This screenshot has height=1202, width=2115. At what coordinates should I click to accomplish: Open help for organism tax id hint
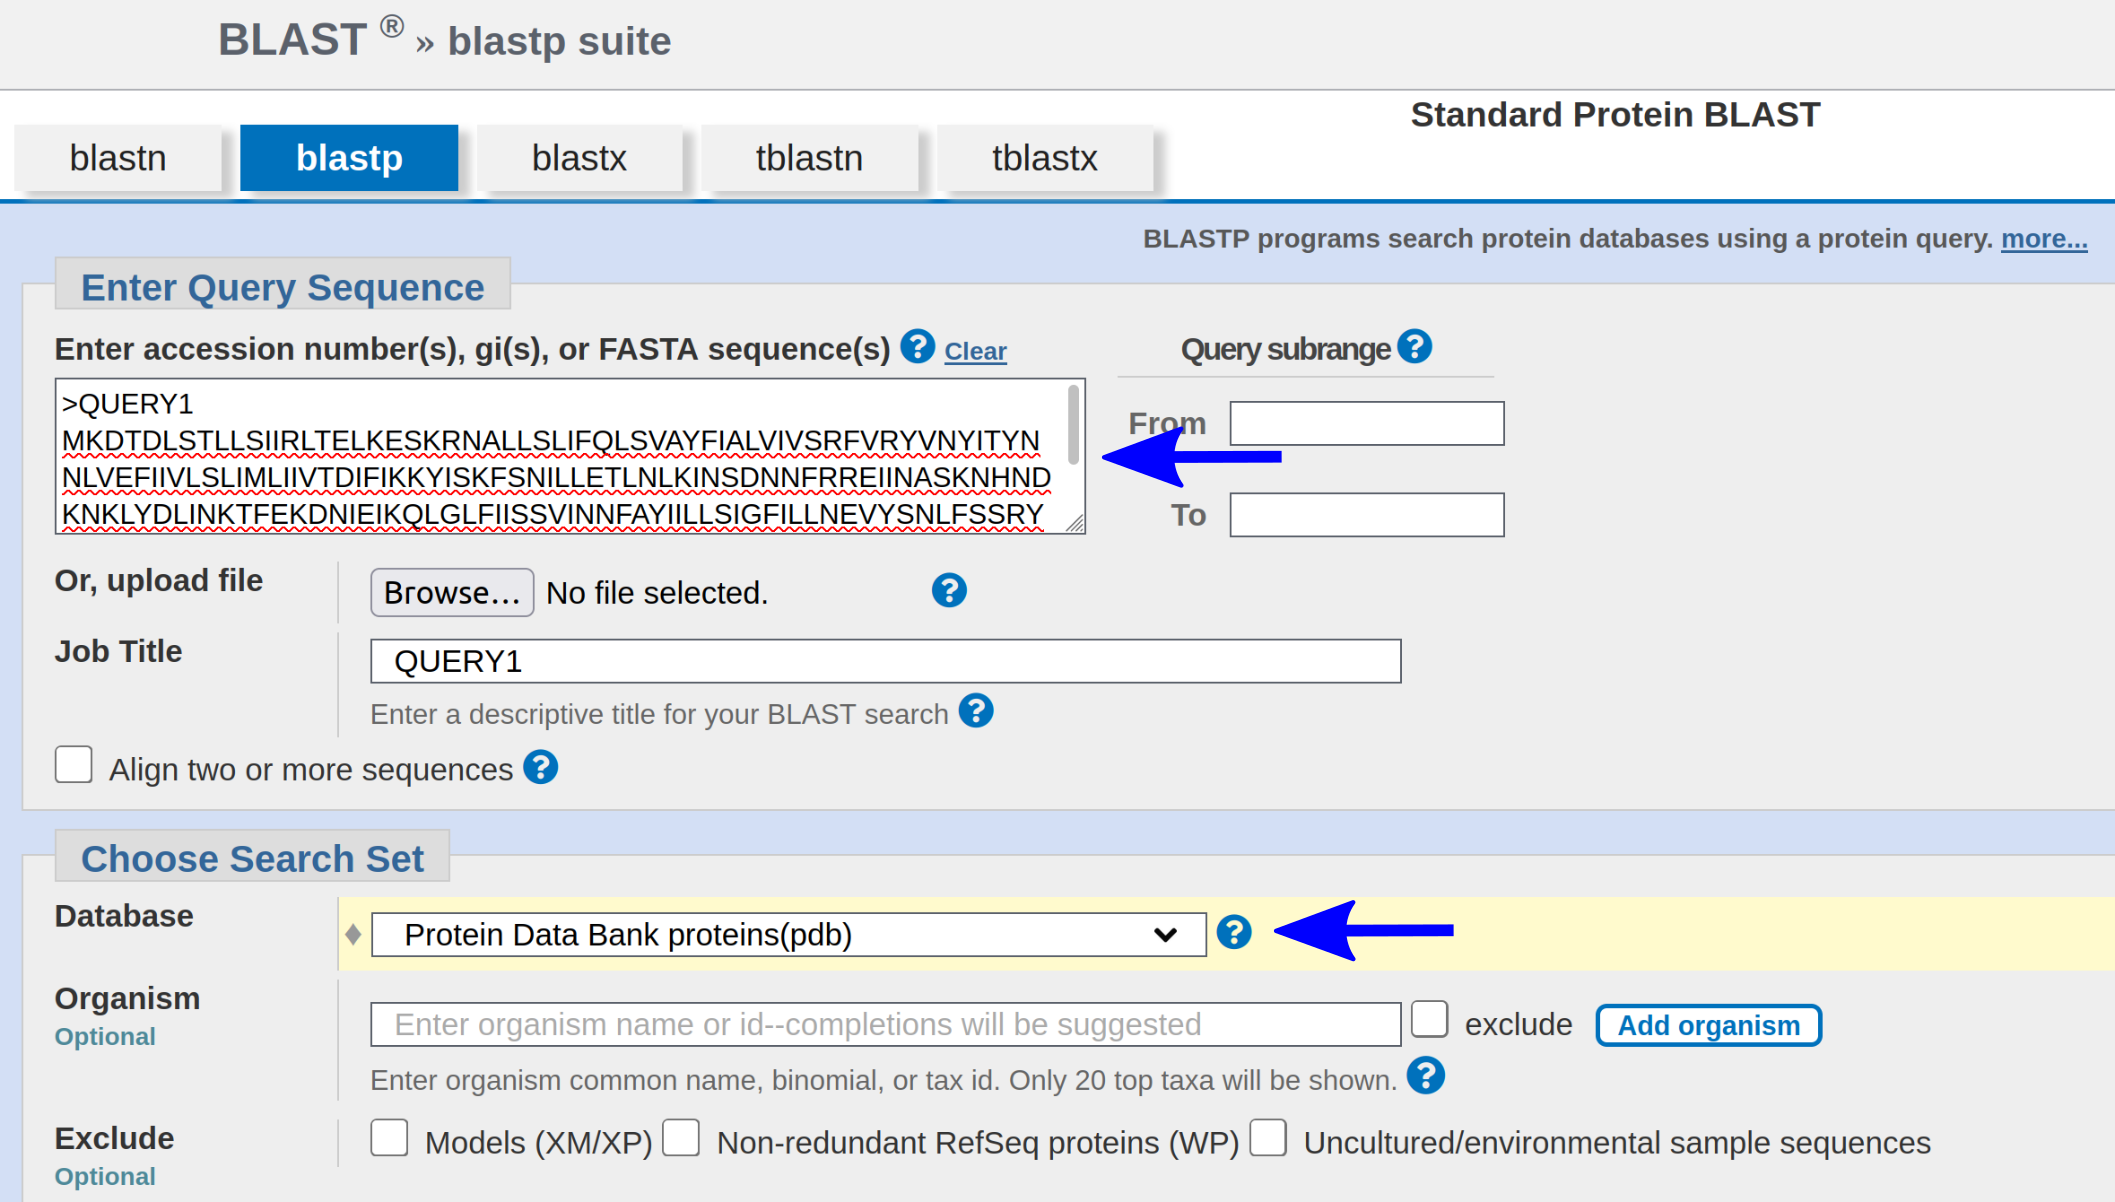tap(1425, 1077)
